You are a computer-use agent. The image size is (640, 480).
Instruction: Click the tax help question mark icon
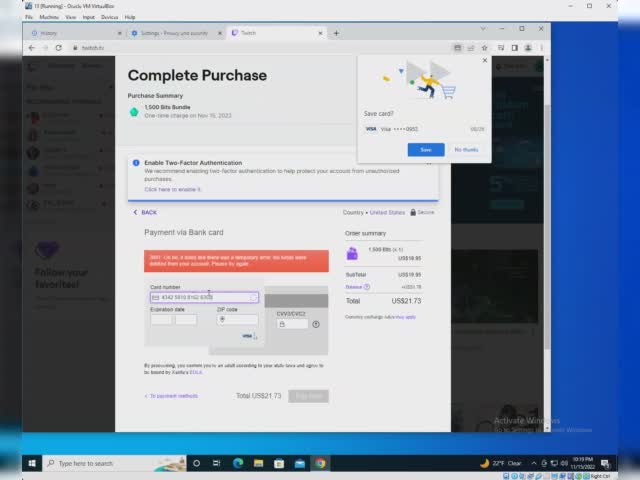367,287
